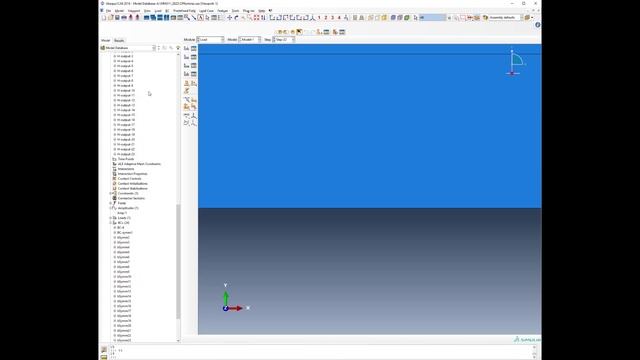Show the command line interface icon
Viewport: 640px width, 360px height.
[104, 358]
